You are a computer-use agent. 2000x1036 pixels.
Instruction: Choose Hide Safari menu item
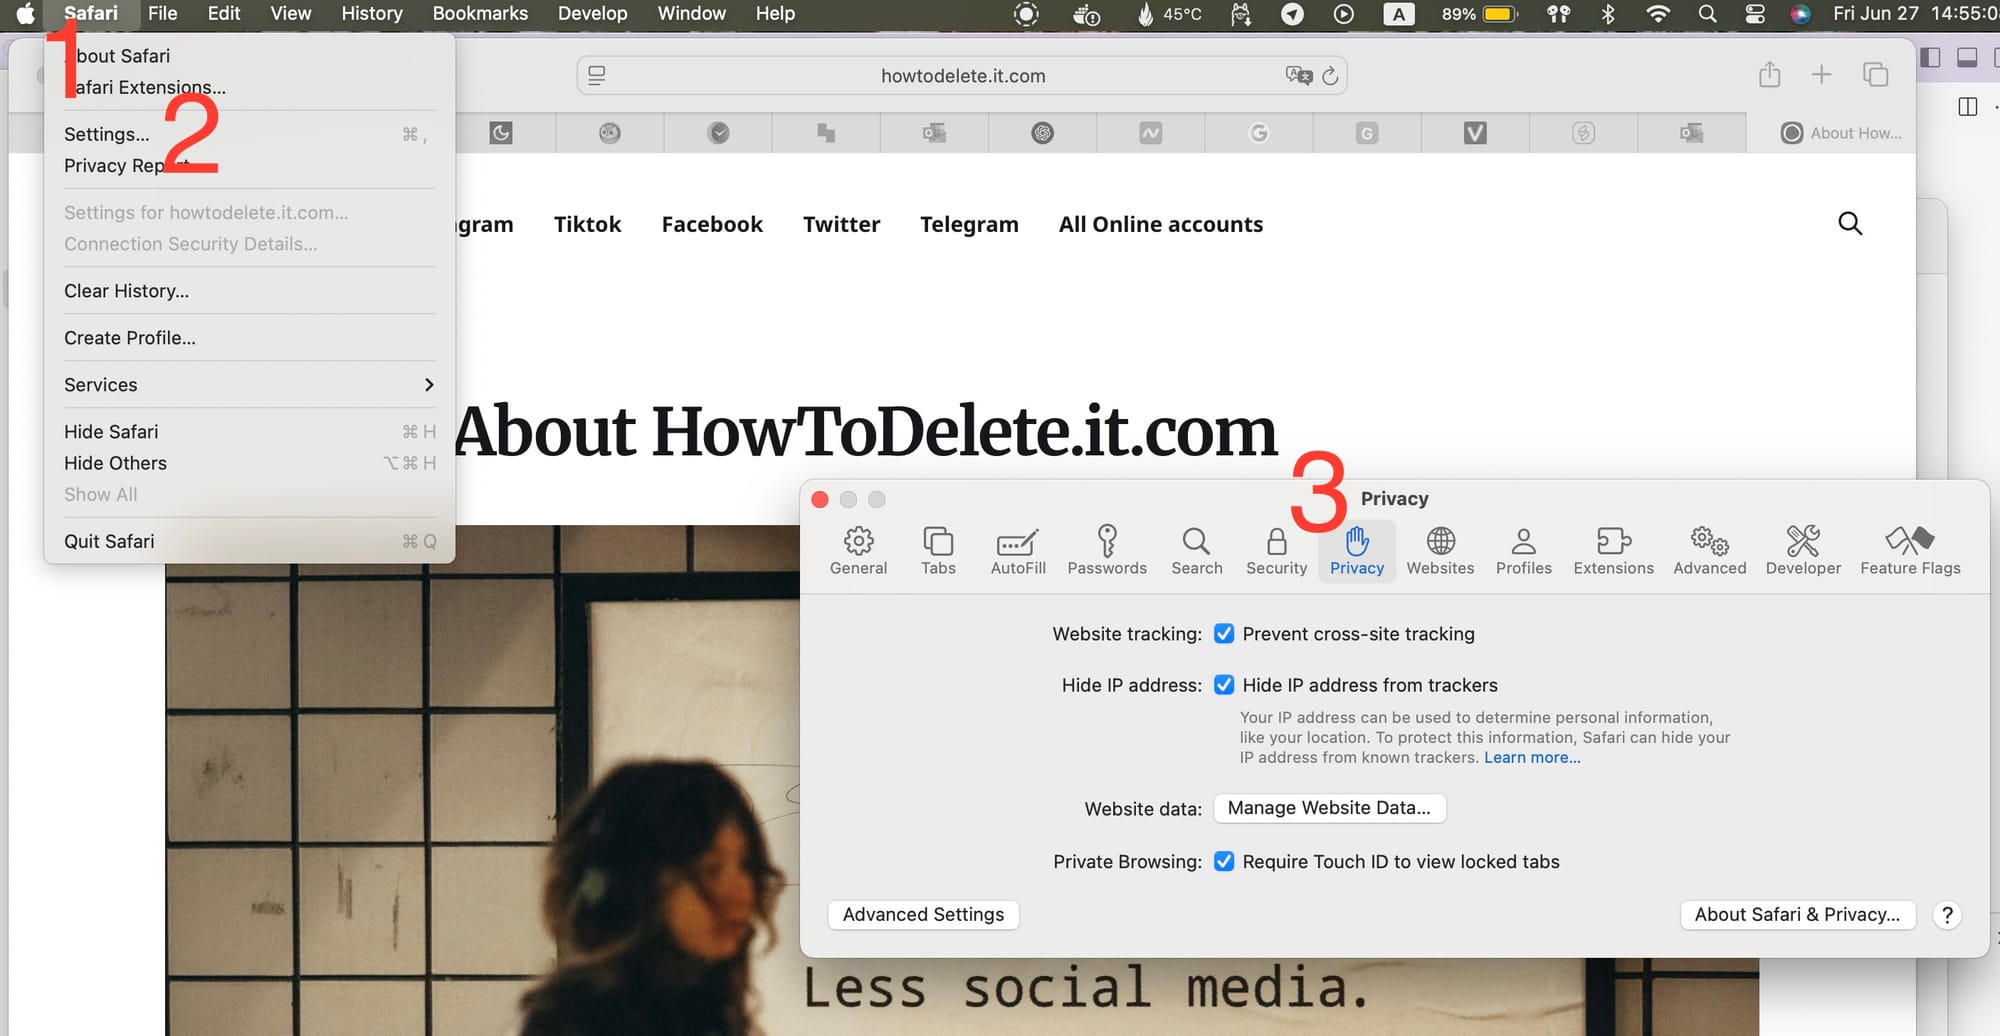tap(249, 432)
